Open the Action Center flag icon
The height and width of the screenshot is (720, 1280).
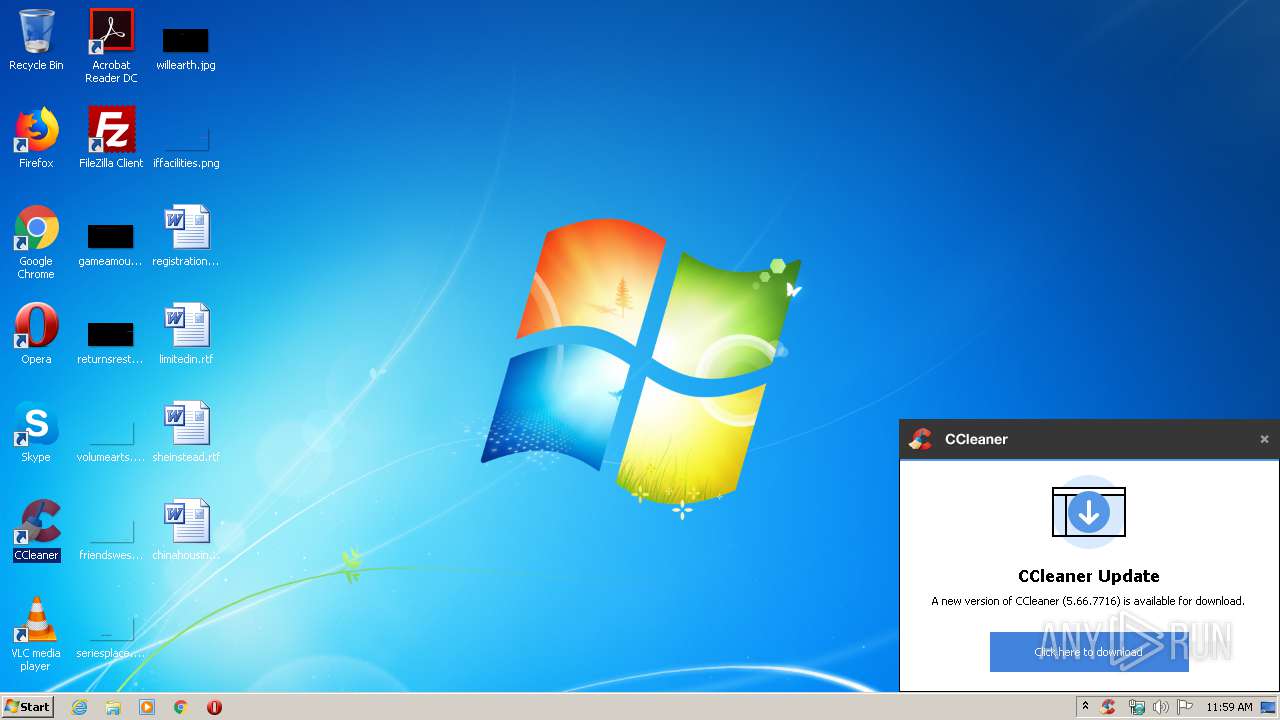1185,707
